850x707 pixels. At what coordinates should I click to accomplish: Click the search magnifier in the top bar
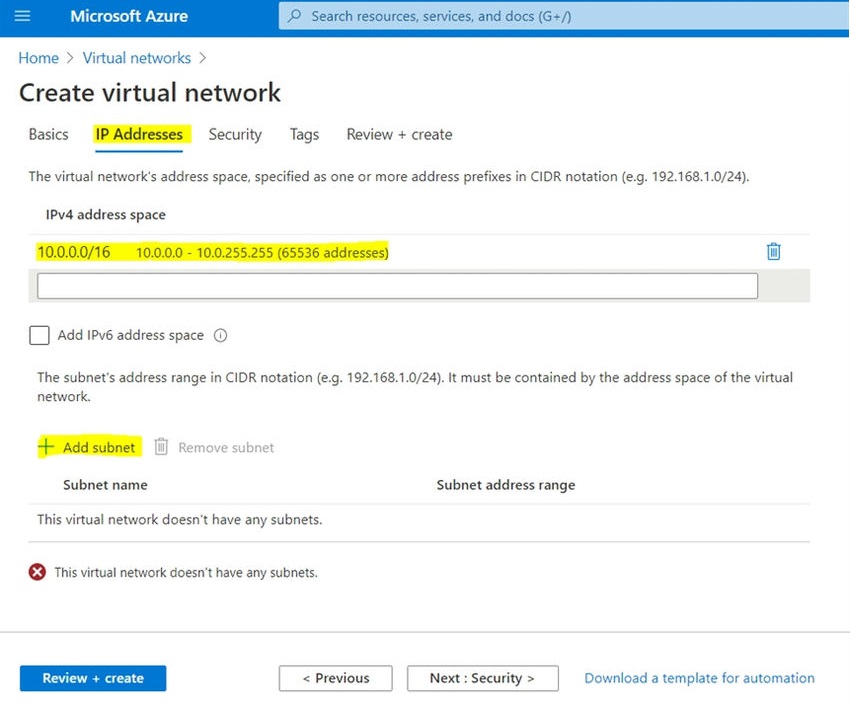(294, 16)
